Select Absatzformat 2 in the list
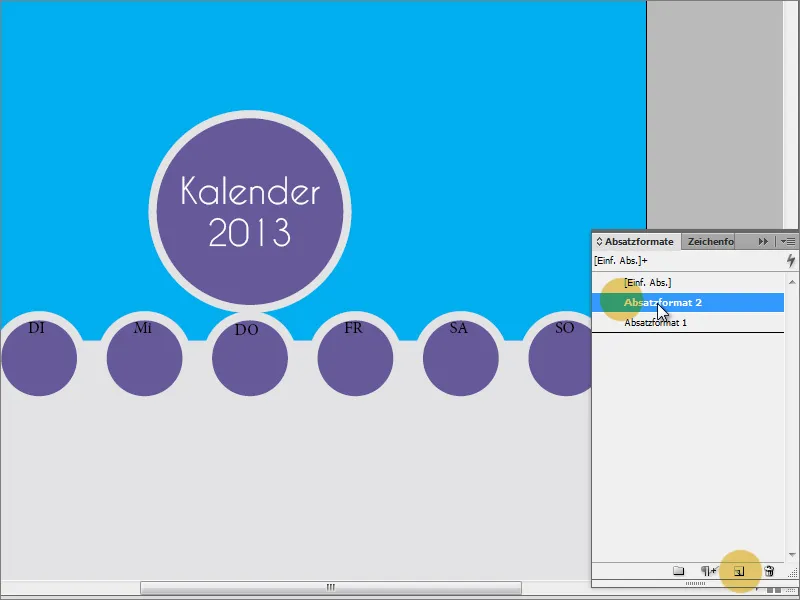 688,303
